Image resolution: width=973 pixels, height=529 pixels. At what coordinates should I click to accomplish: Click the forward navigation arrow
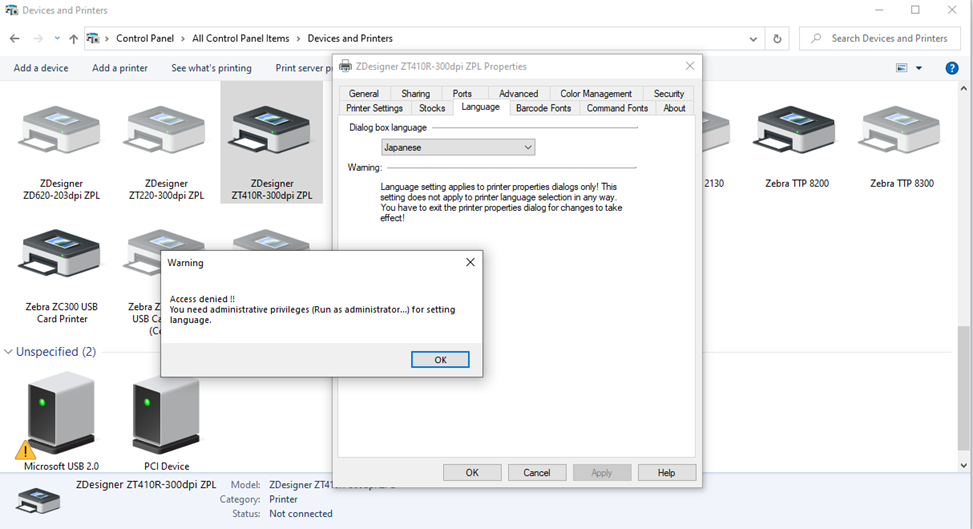click(x=38, y=38)
